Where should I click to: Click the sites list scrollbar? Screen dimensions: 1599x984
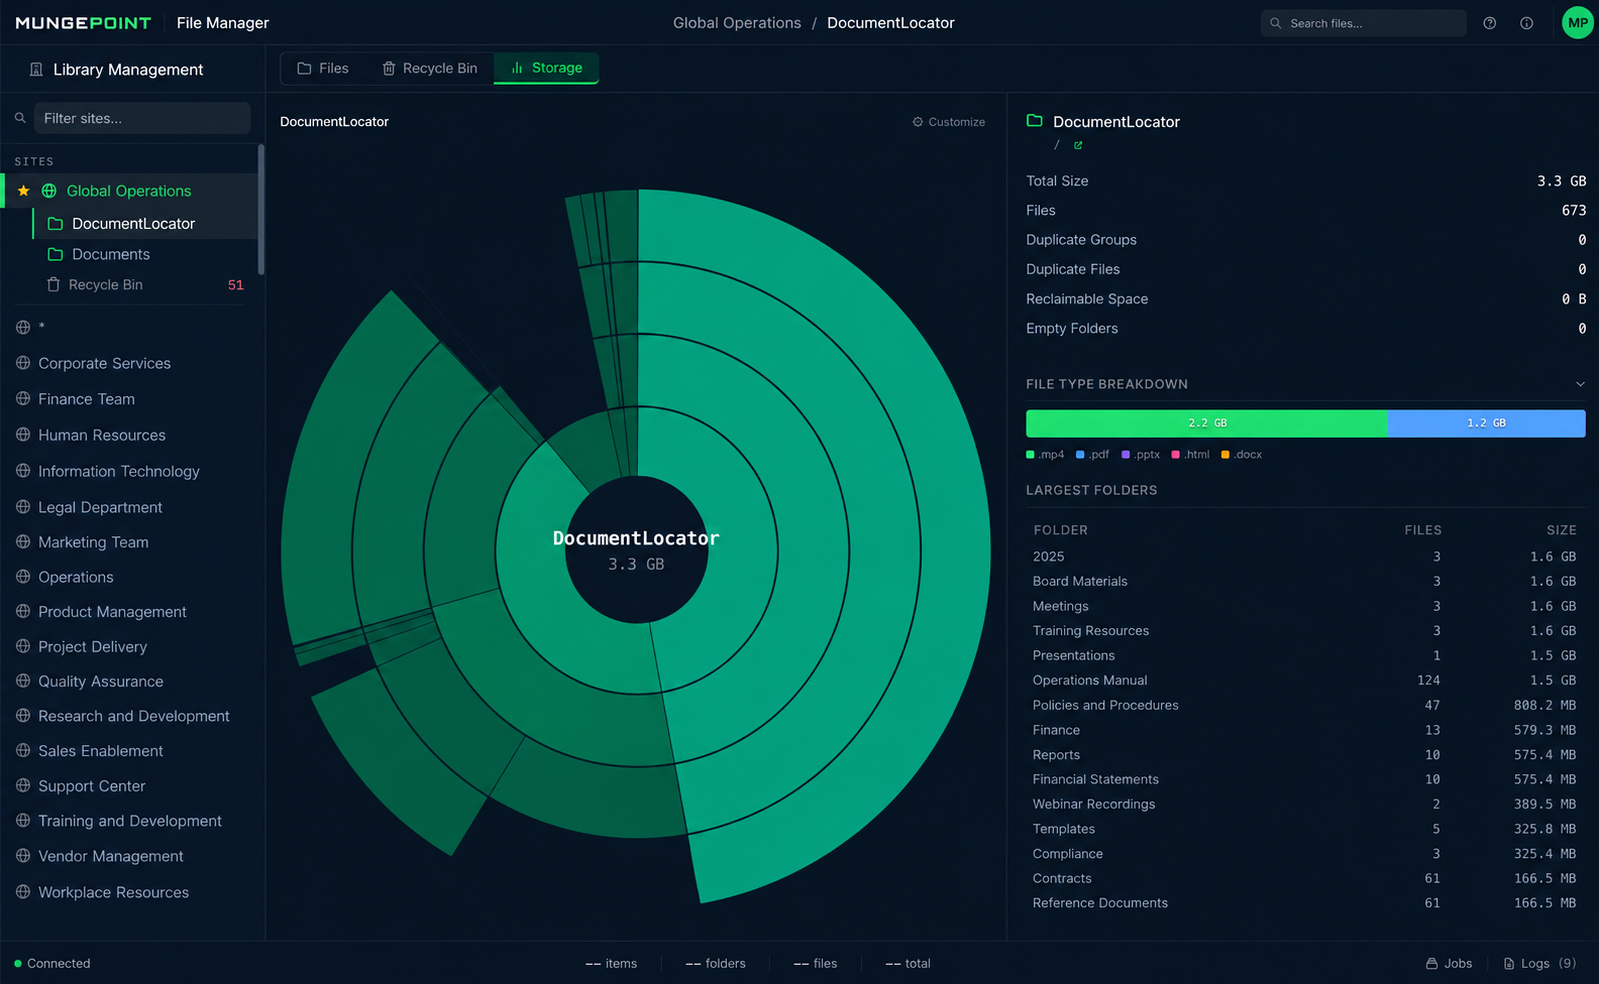point(261,210)
